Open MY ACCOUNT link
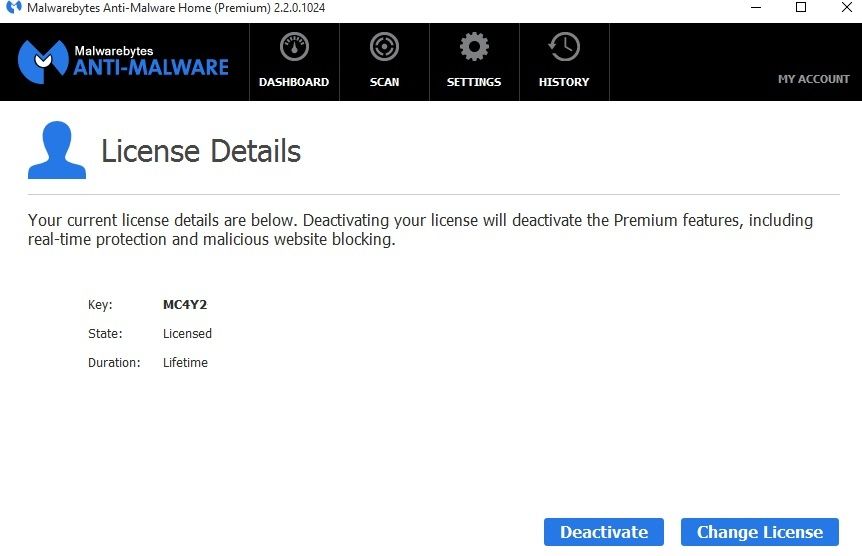Screen dimensions: 862x556 click(814, 79)
